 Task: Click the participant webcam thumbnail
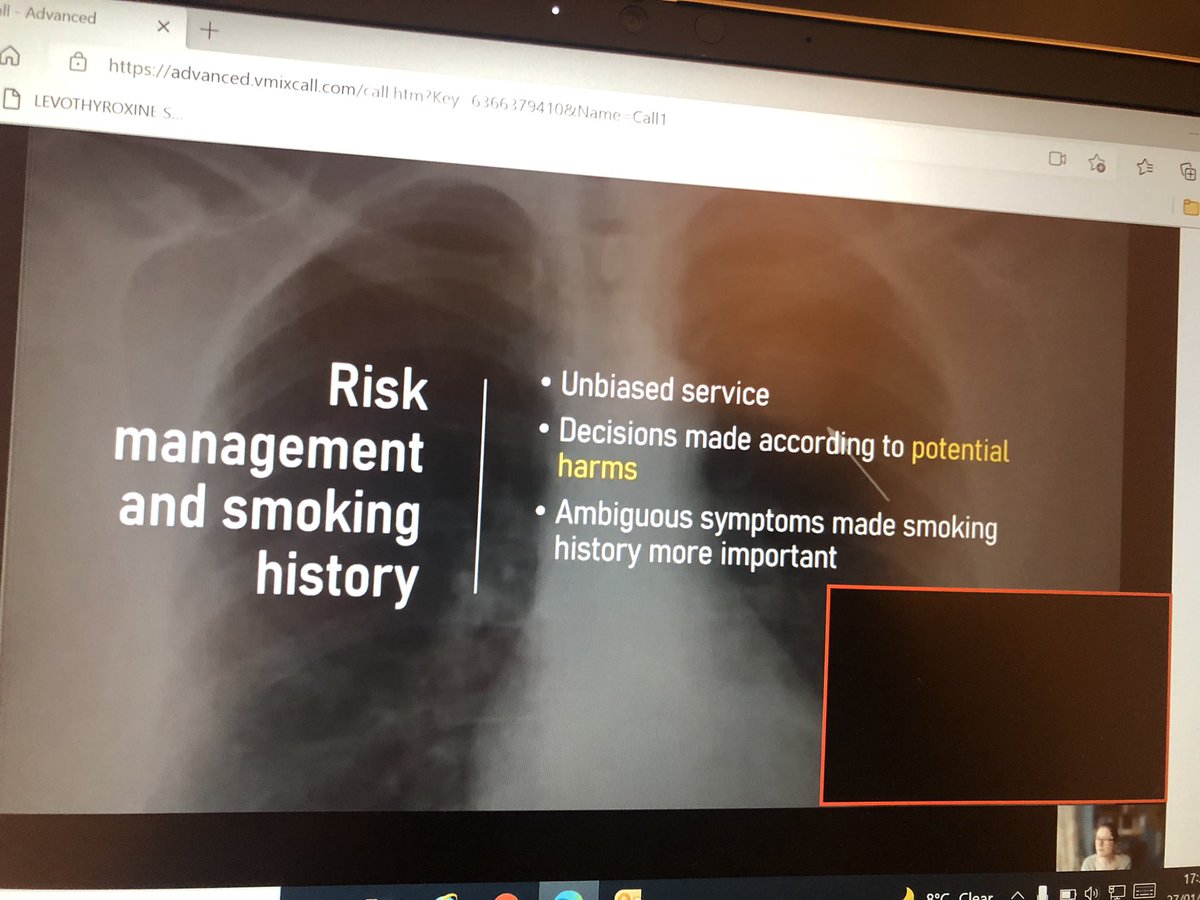(1108, 837)
